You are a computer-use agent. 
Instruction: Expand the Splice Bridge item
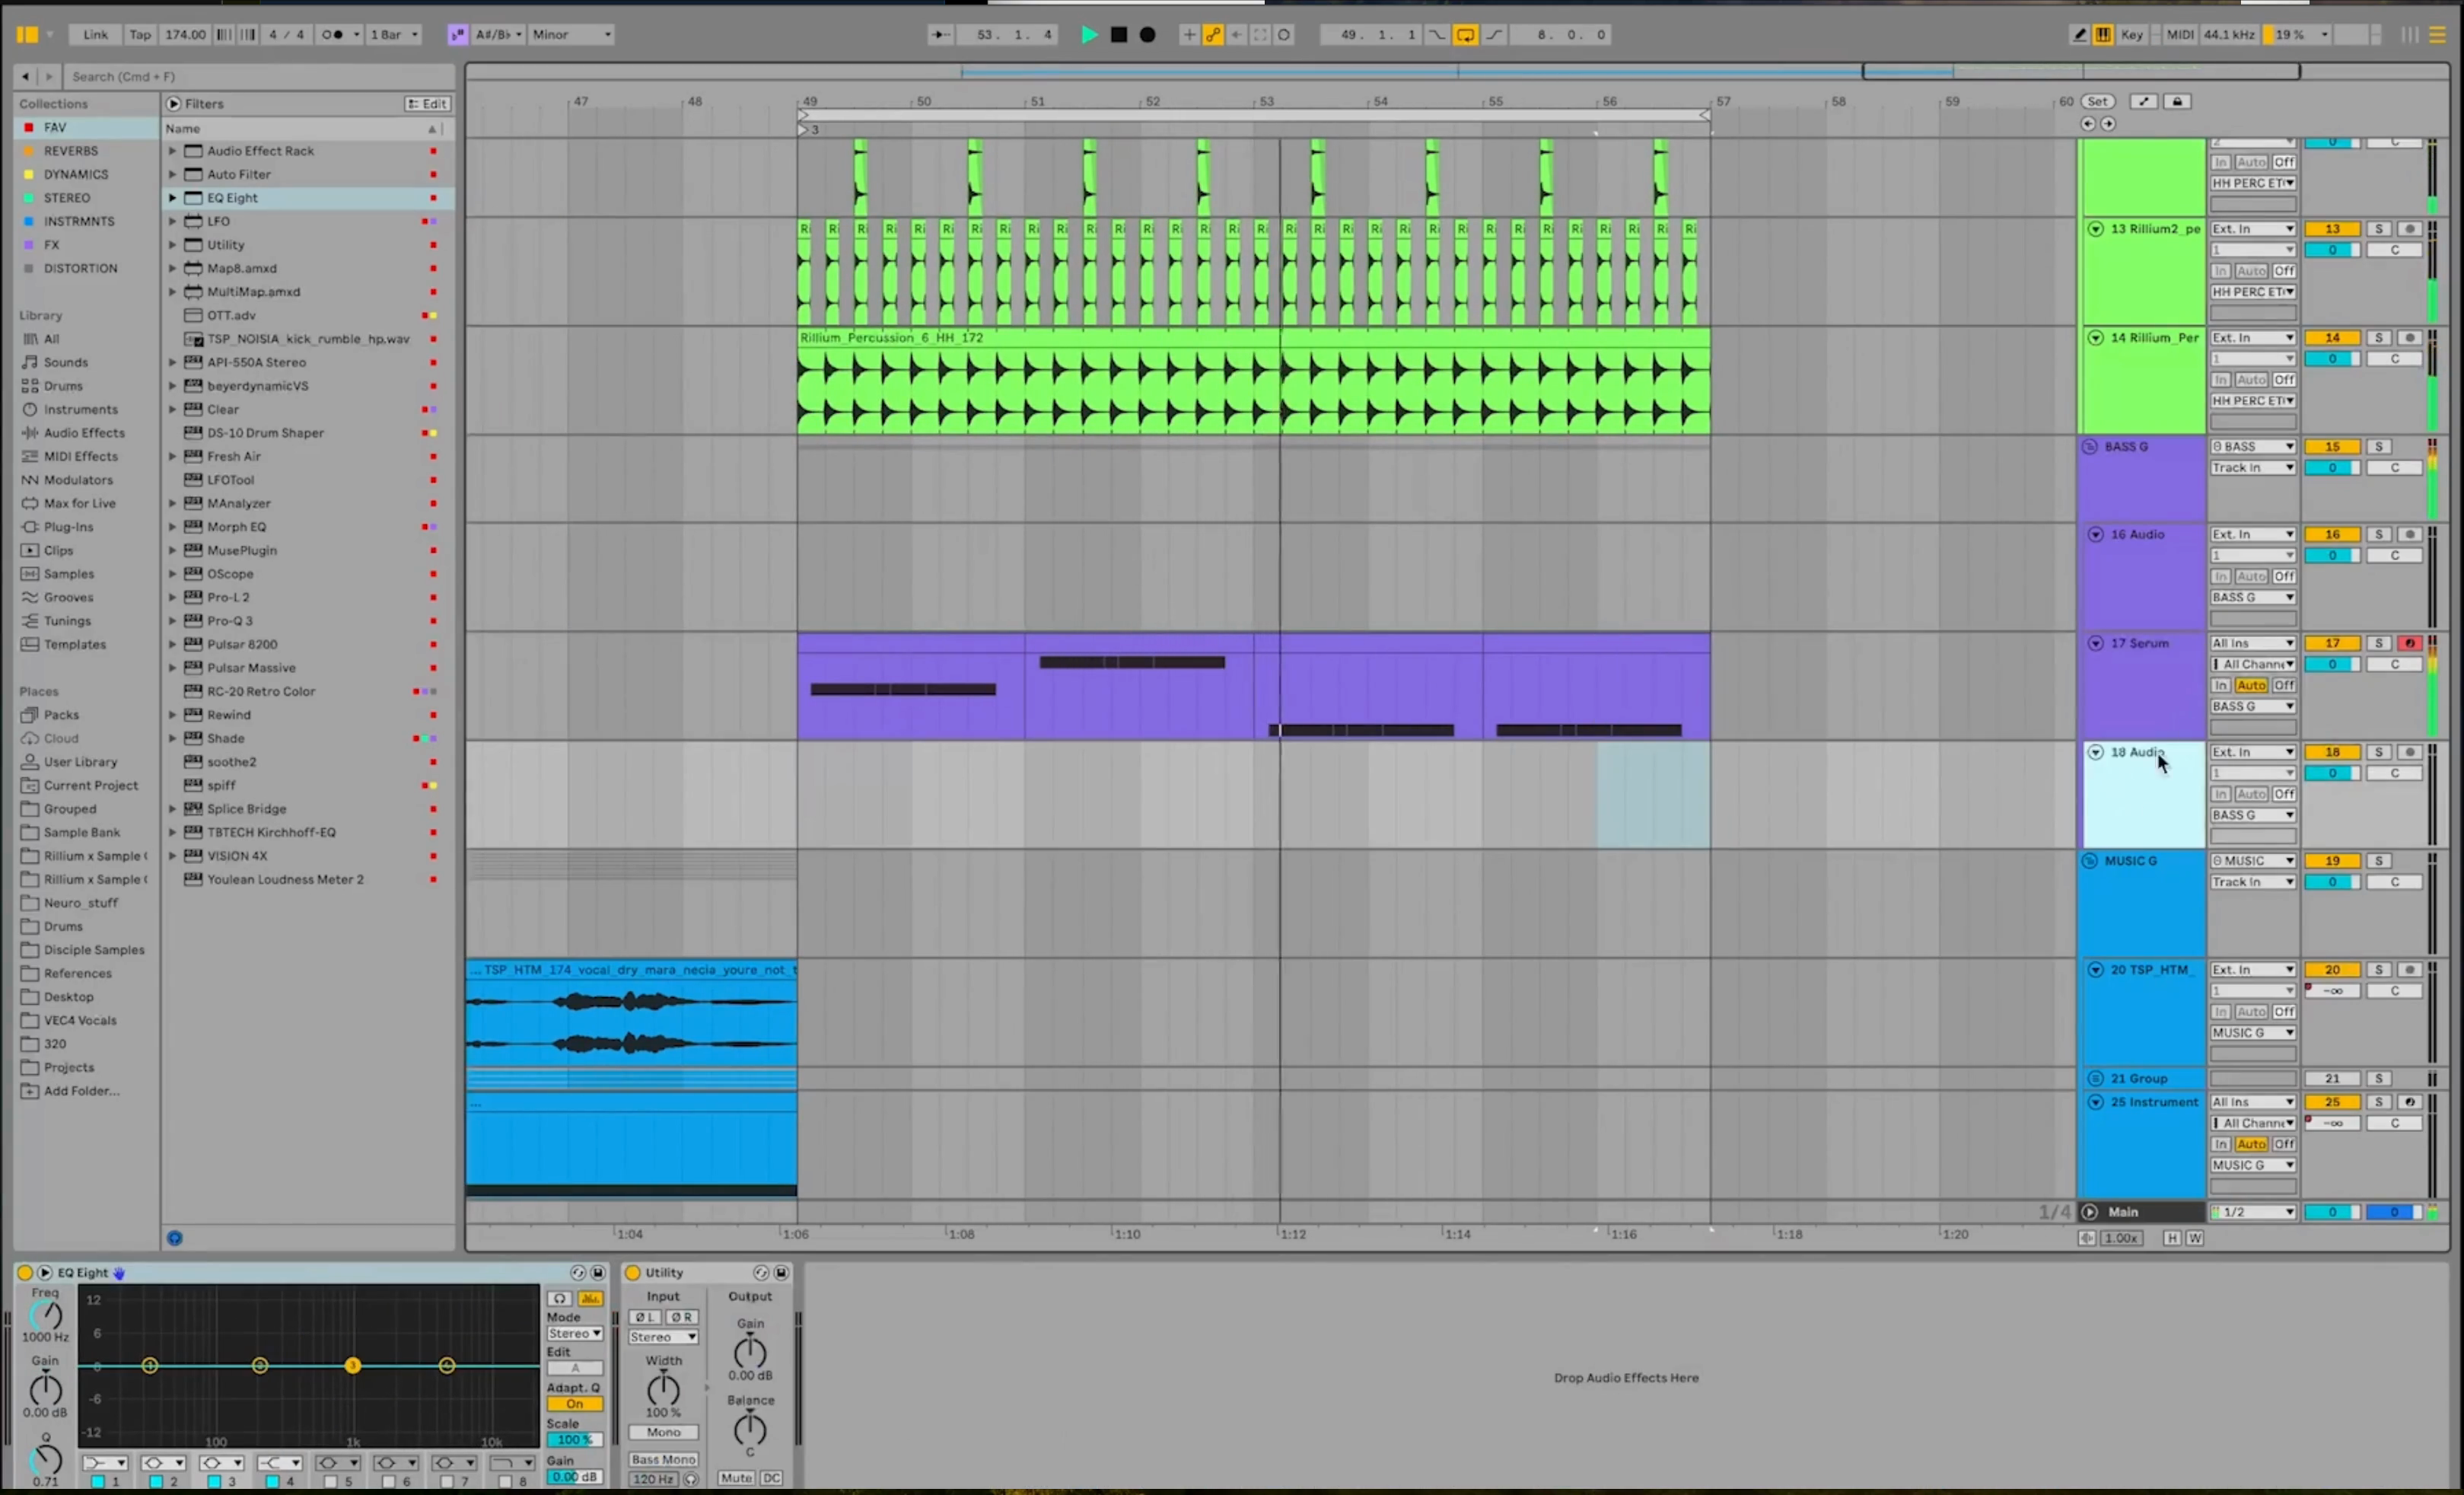pyautogui.click(x=172, y=809)
